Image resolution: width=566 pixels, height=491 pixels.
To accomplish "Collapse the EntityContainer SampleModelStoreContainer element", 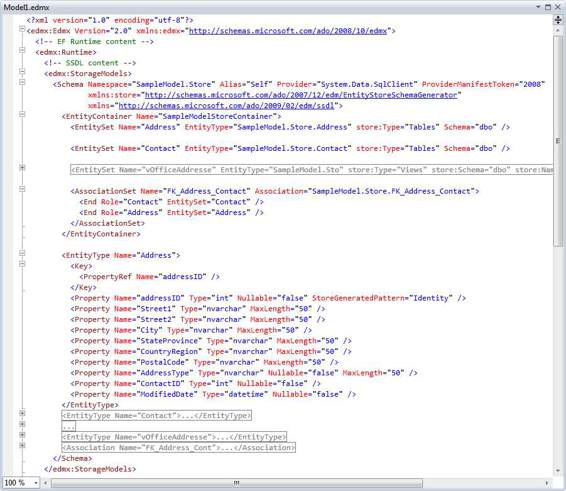I will tap(22, 114).
